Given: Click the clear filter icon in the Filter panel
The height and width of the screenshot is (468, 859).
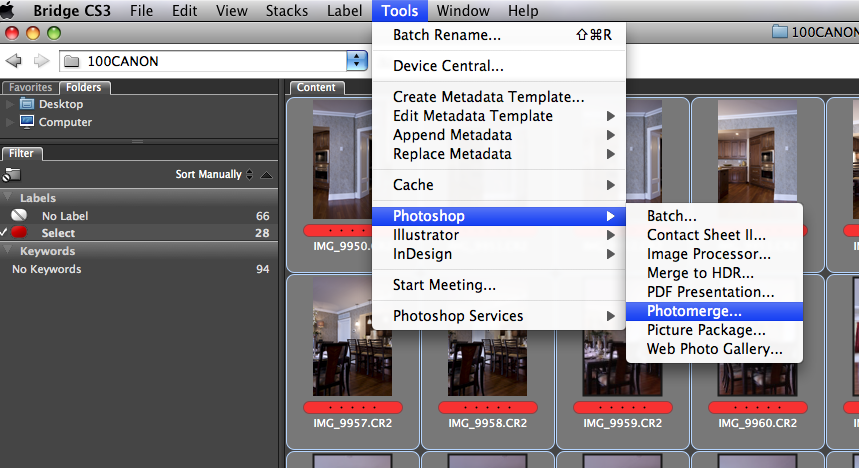Looking at the screenshot, I should [x=12, y=174].
